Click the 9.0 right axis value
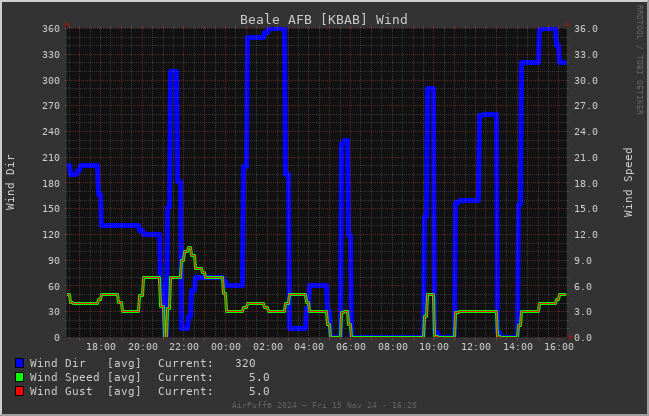Viewport: 649px width, 416px height. click(x=583, y=261)
